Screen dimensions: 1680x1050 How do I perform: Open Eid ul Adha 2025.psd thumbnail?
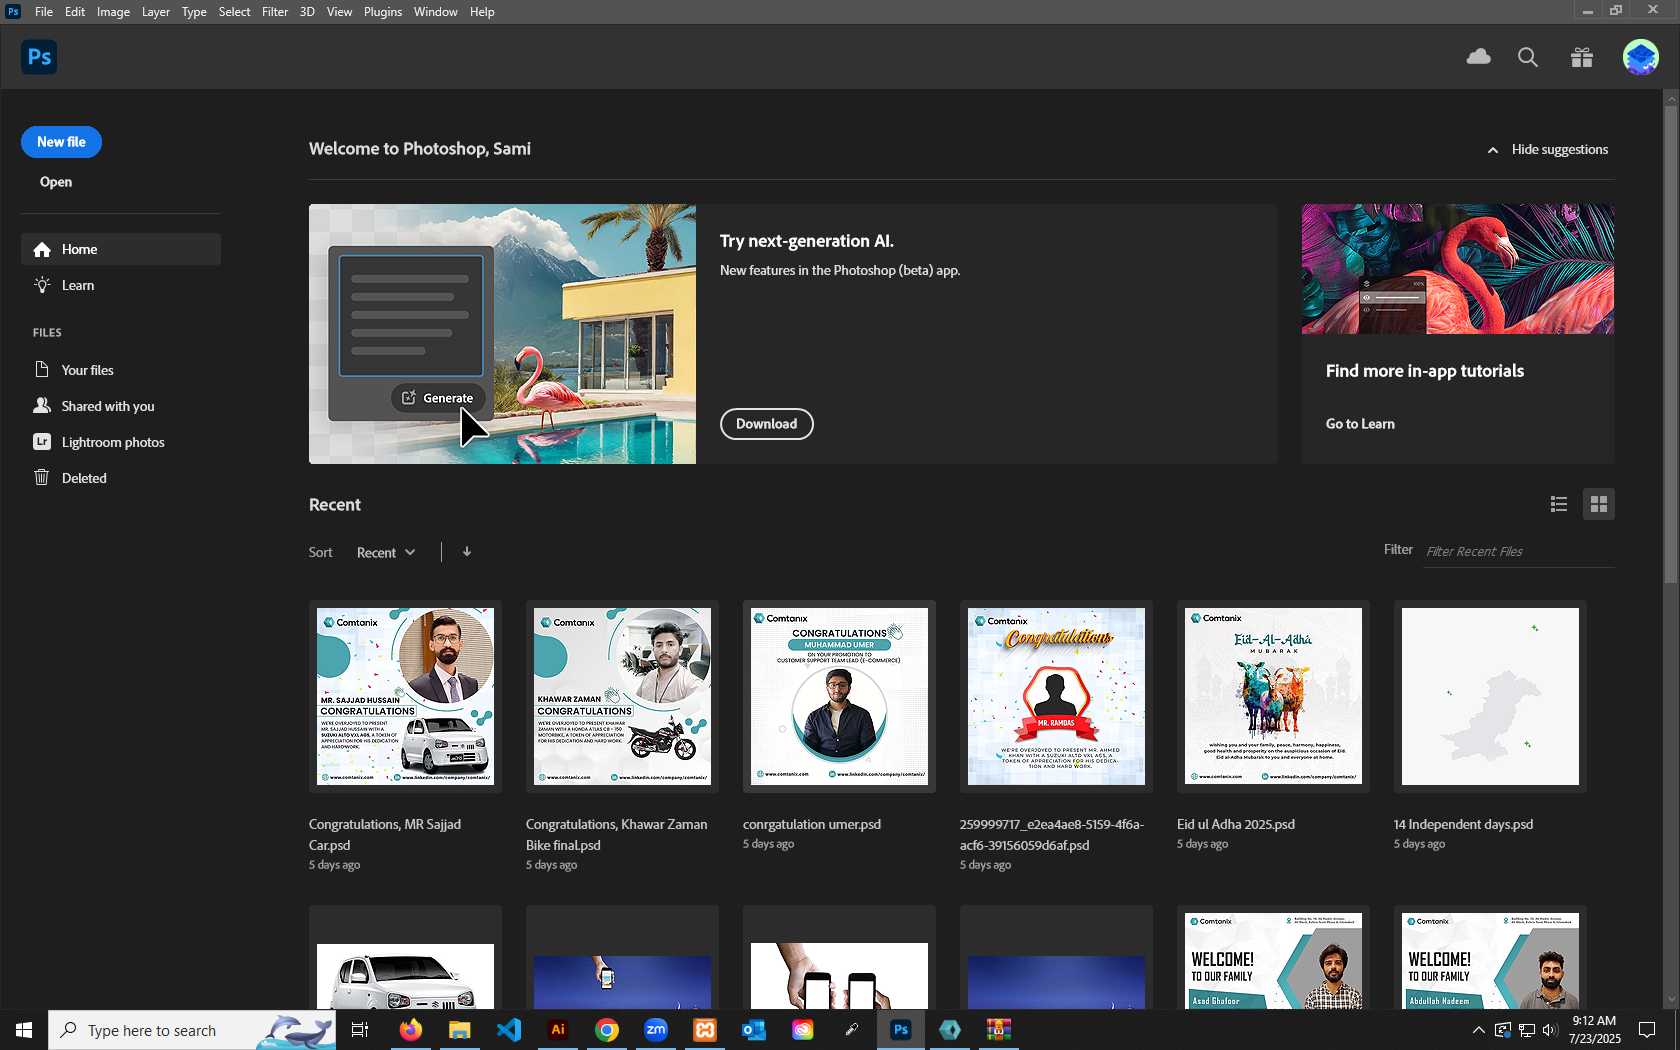pyautogui.click(x=1273, y=696)
